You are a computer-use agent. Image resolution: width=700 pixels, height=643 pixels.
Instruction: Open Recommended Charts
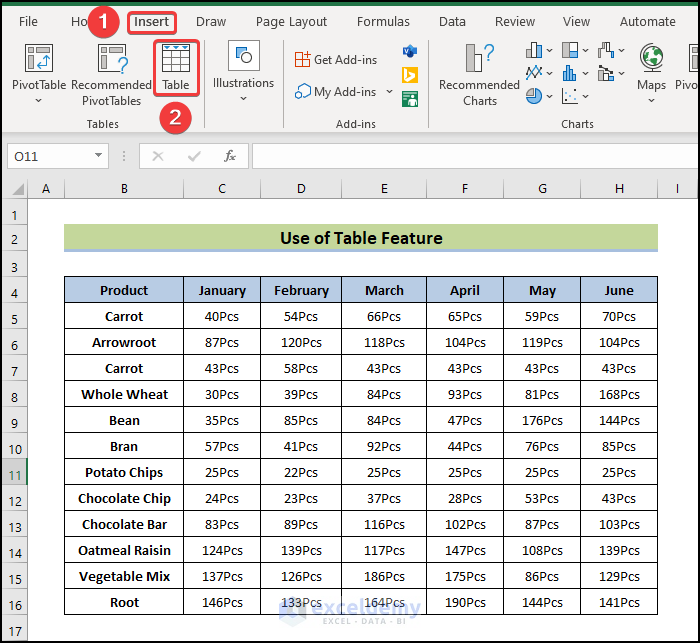tap(479, 68)
